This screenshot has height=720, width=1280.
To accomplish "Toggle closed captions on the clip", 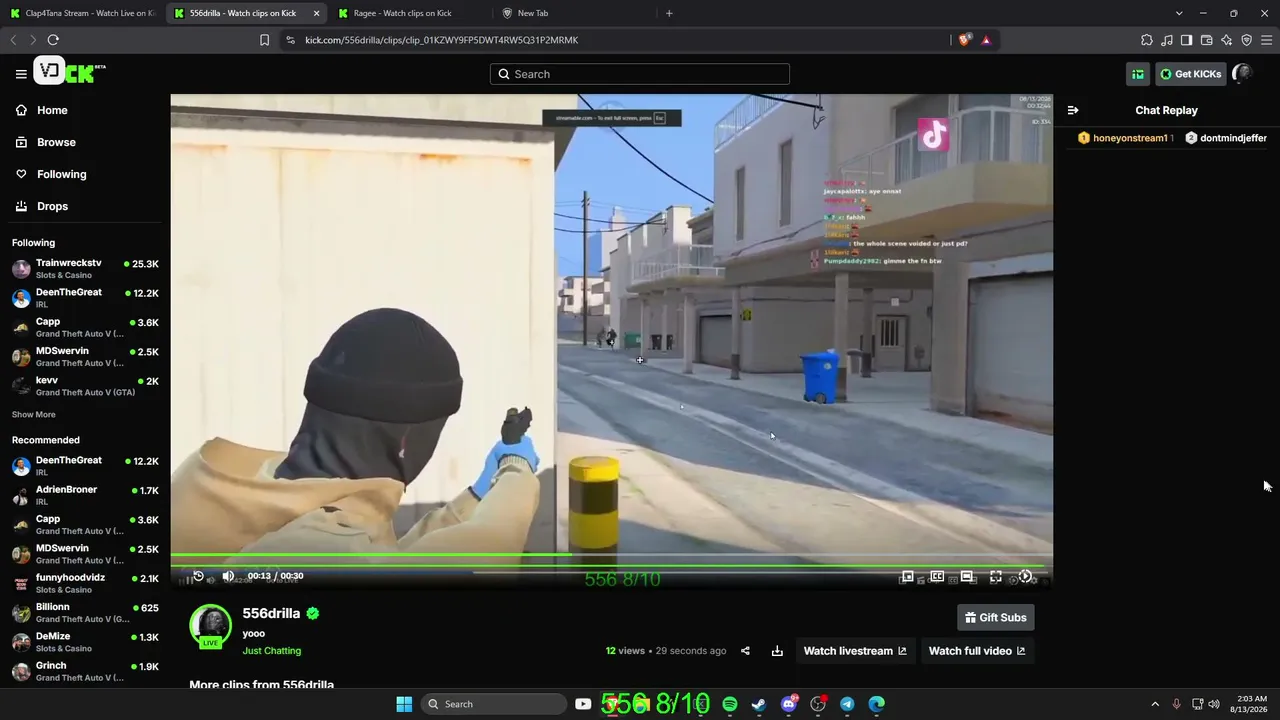I will (x=937, y=577).
